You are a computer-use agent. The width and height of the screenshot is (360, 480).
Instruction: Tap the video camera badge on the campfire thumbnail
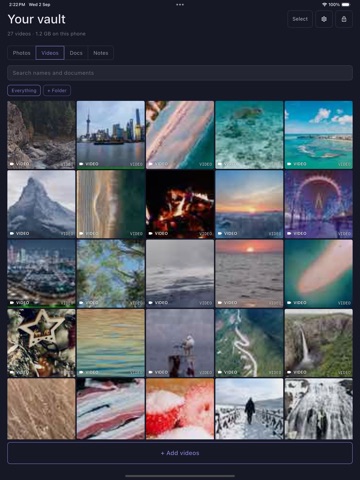click(158, 233)
